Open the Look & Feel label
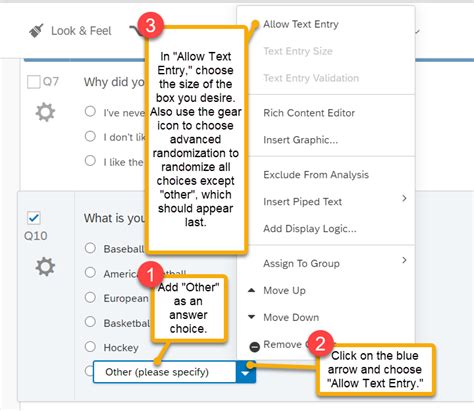 [81, 31]
